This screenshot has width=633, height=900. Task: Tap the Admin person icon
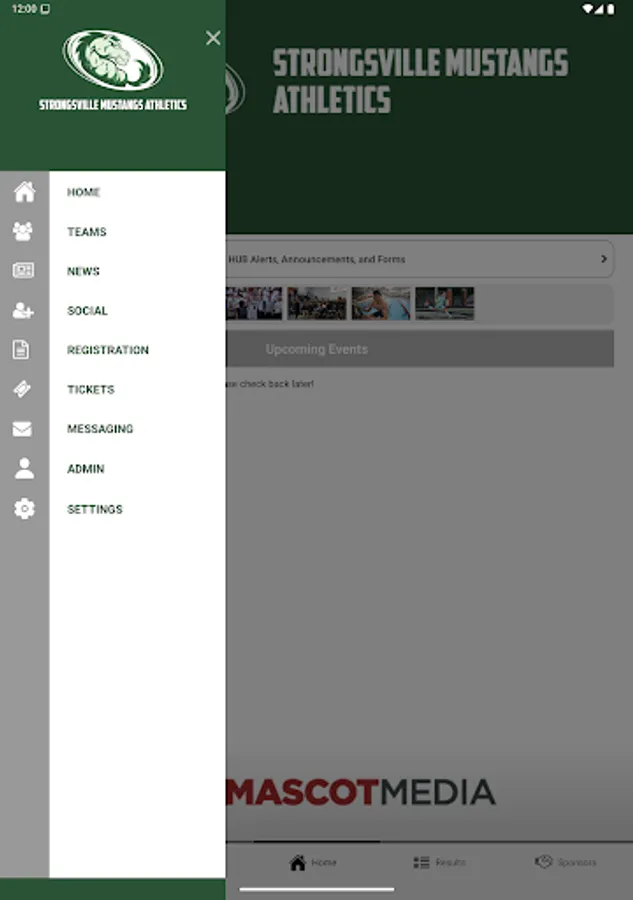click(24, 468)
